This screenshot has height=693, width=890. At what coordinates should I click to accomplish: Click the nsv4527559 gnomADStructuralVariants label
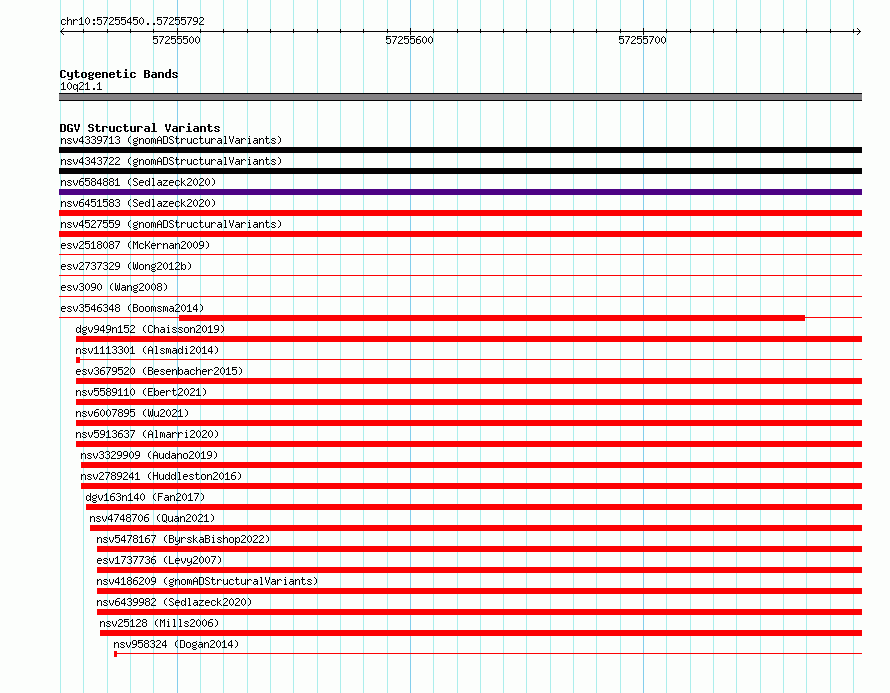click(x=171, y=224)
